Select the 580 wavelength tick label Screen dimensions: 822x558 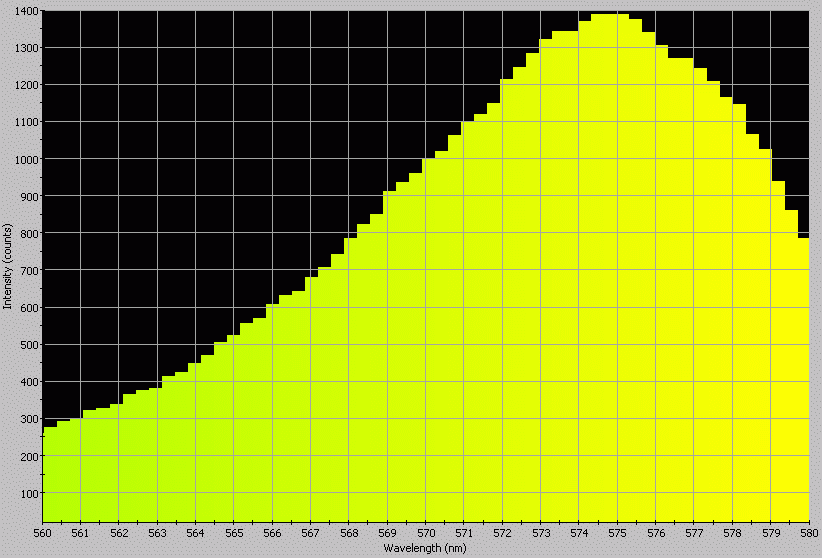pyautogui.click(x=808, y=532)
